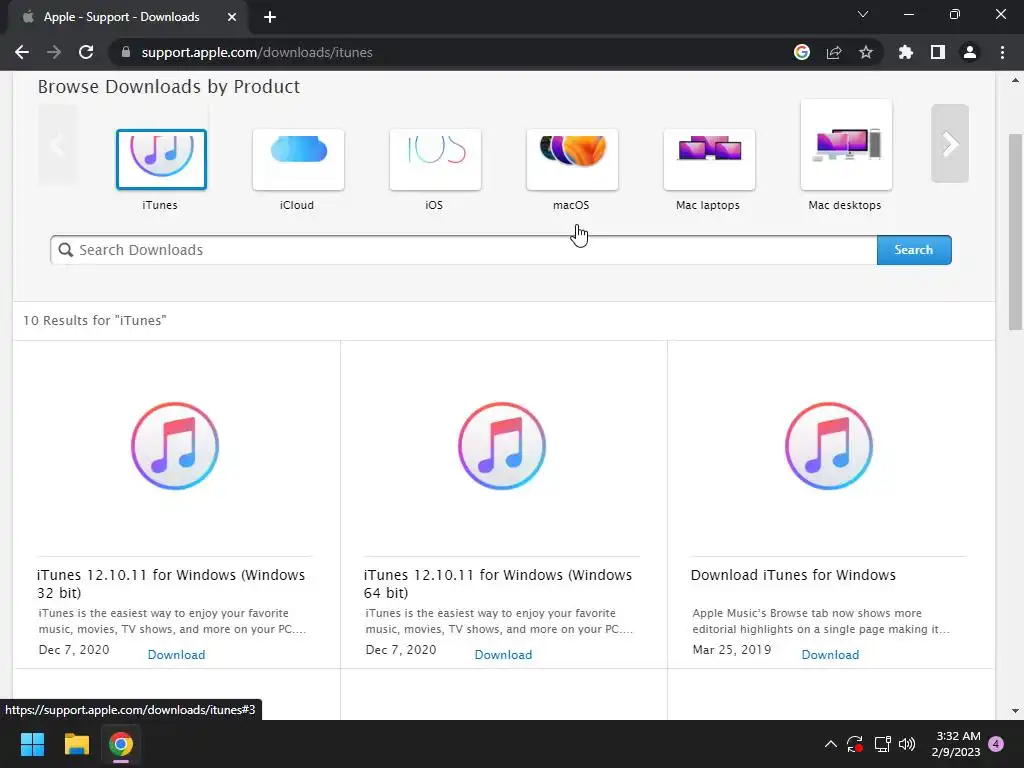The width and height of the screenshot is (1024, 768).
Task: Click iTunes logo above 32 bit result
Action: tap(175, 446)
